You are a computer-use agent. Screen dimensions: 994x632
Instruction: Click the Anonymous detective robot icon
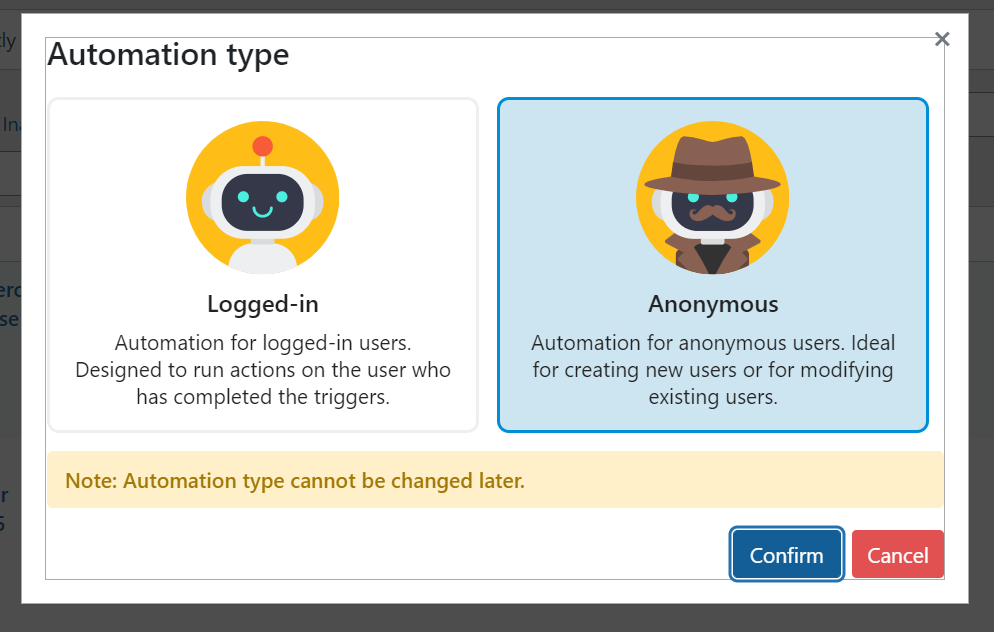[712, 198]
